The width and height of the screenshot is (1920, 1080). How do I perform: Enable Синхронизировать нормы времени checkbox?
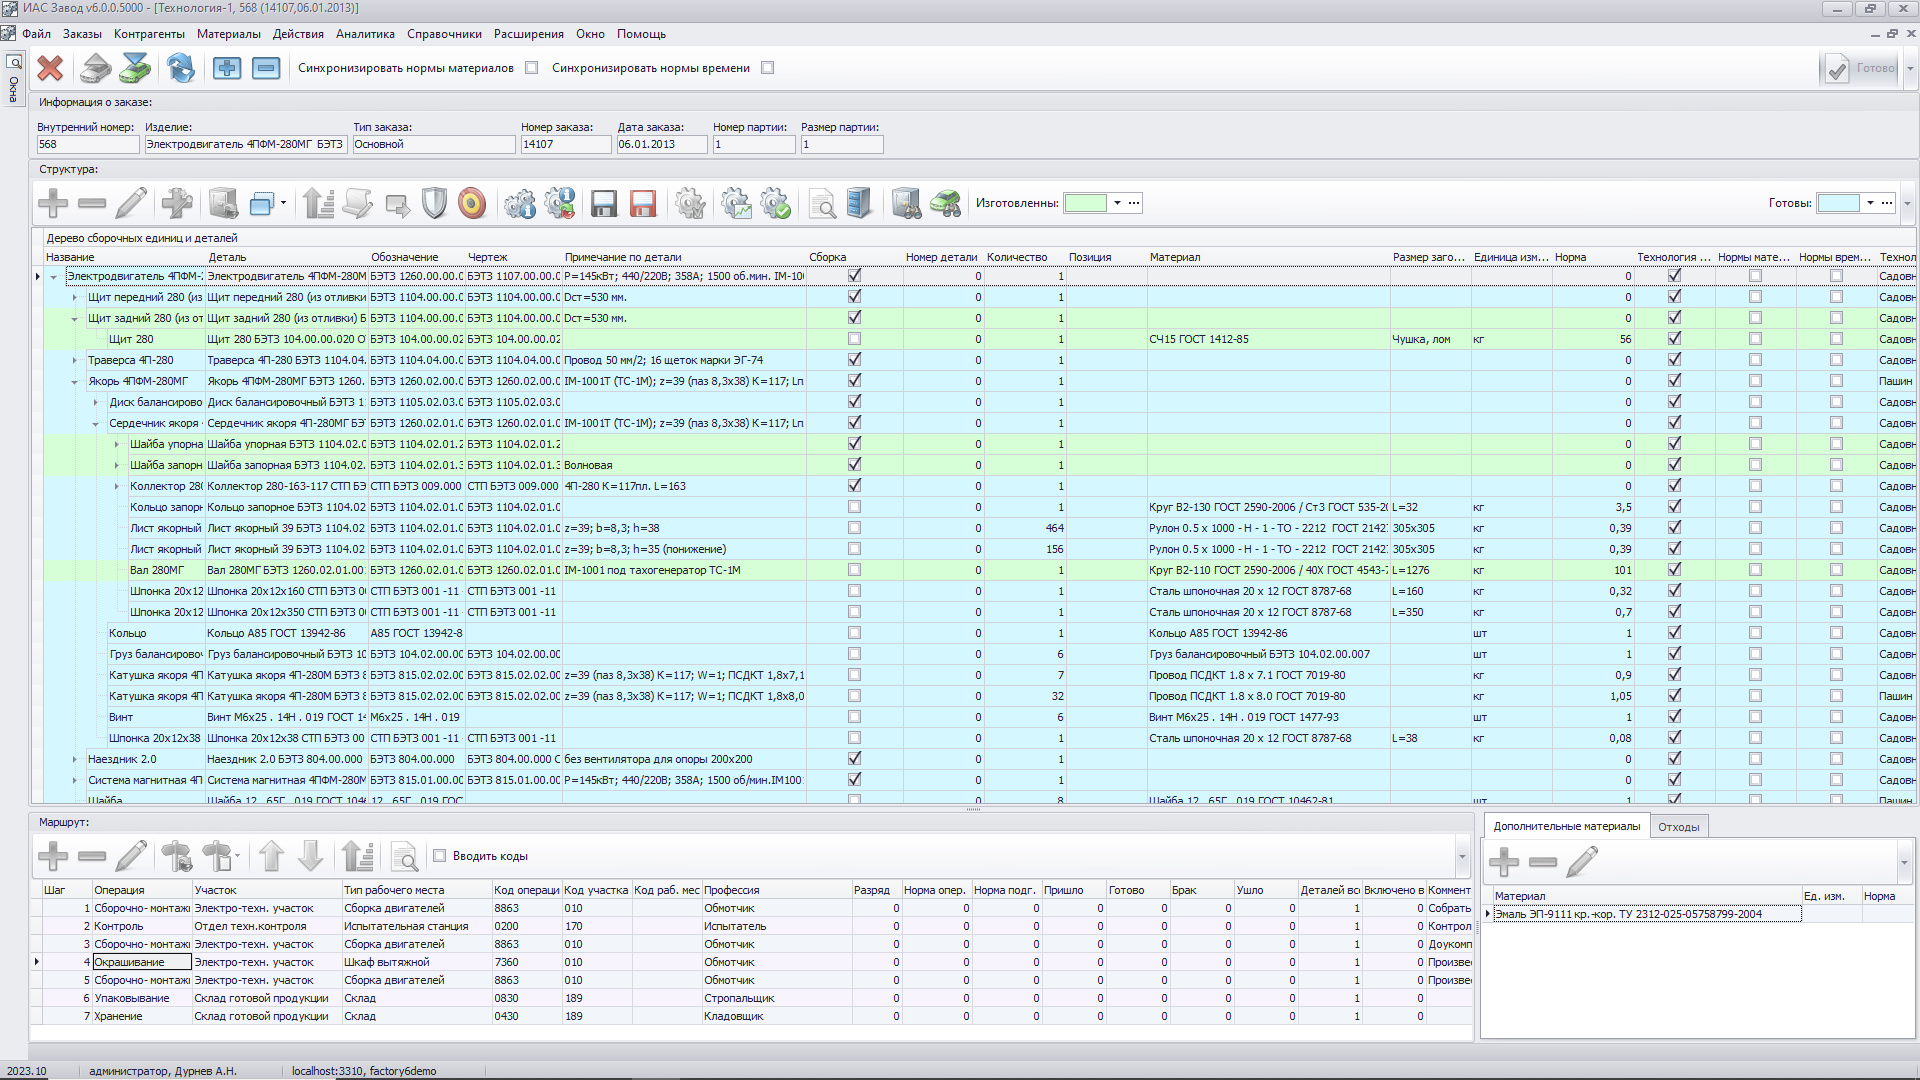768,68
